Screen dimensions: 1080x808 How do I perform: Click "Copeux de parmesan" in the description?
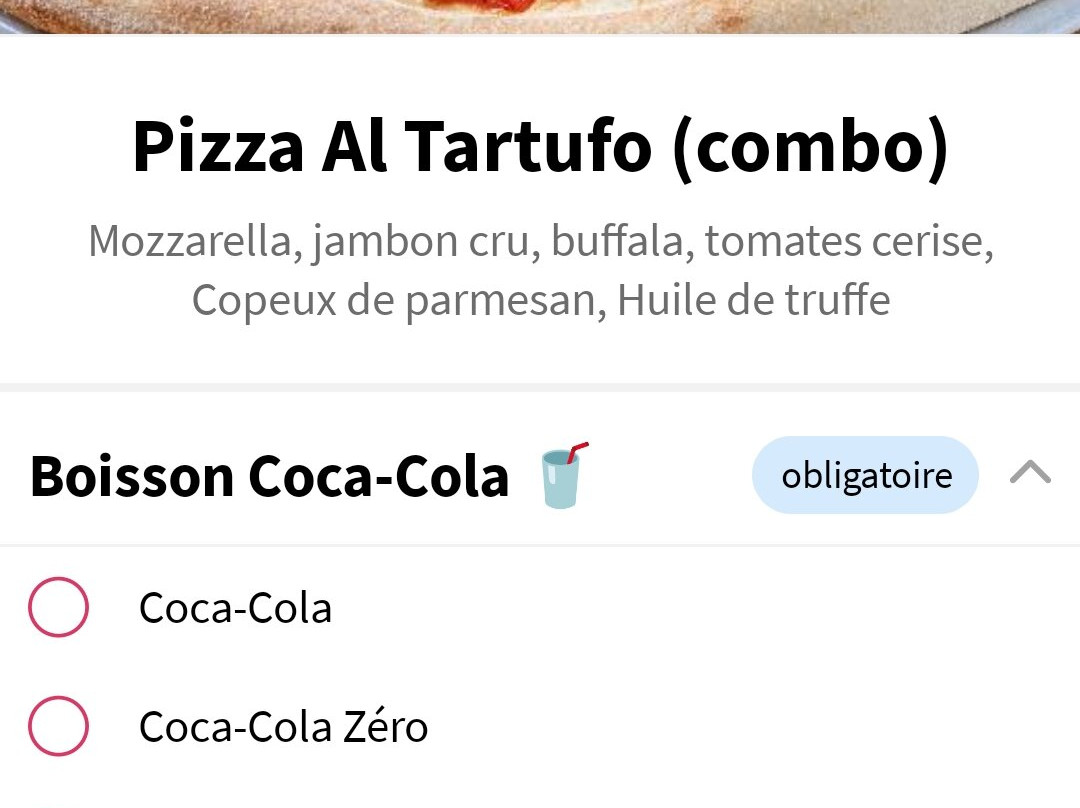pyautogui.click(x=396, y=300)
